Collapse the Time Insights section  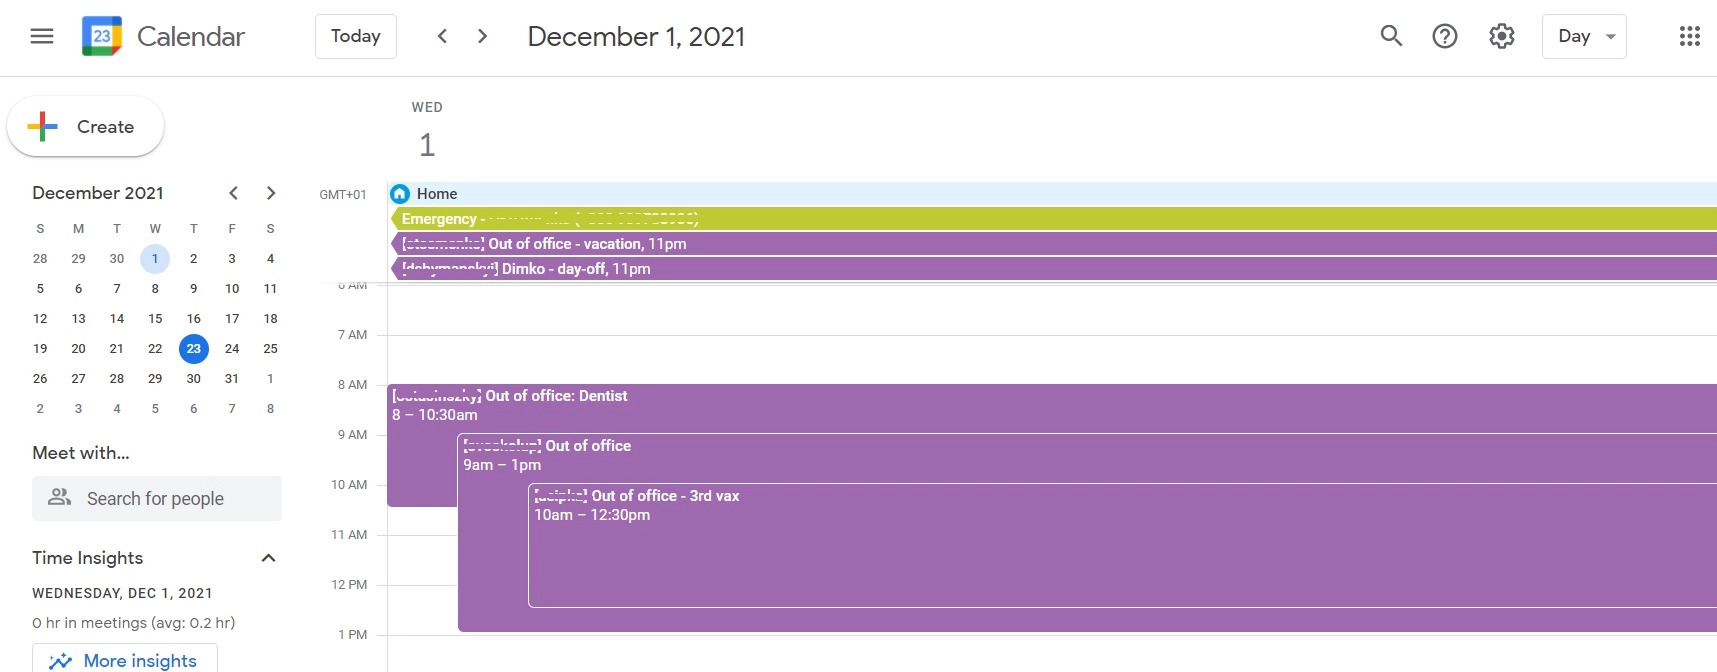(268, 558)
